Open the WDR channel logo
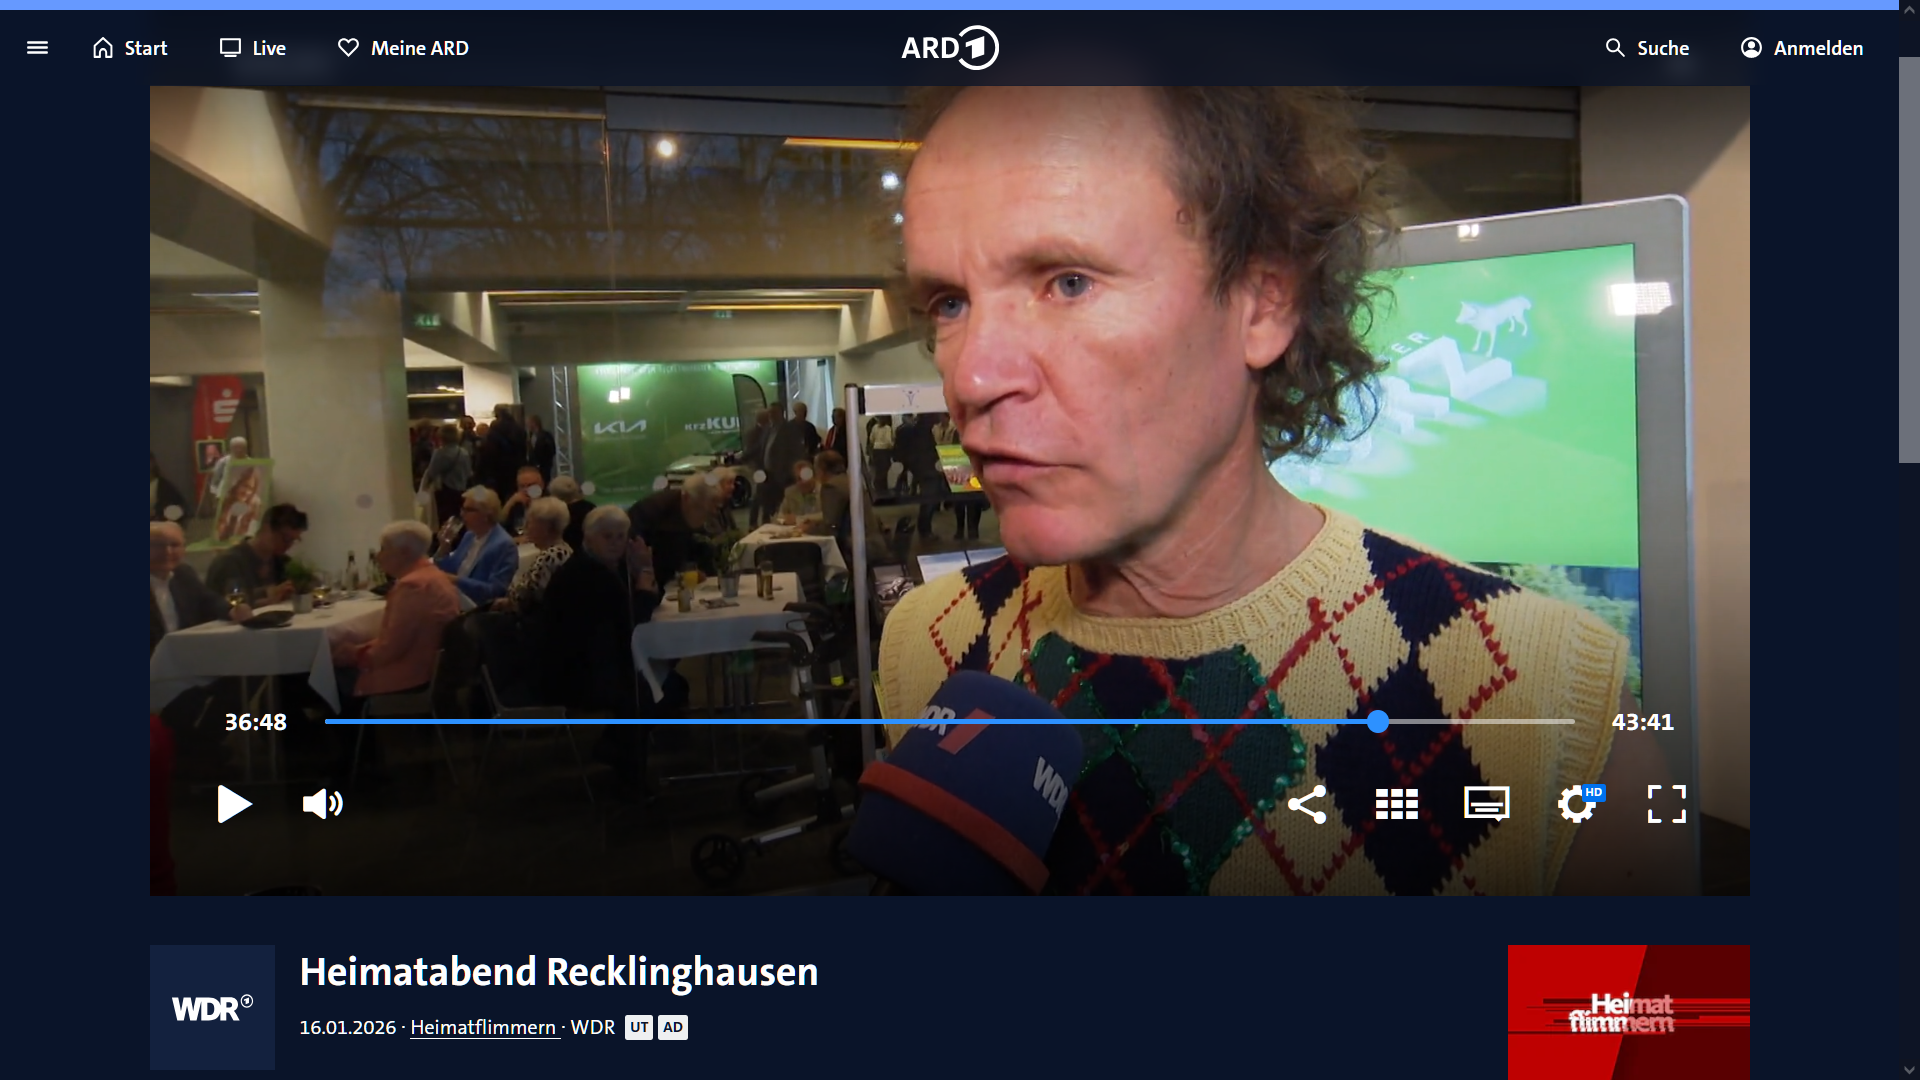1920x1080 pixels. point(212,1008)
